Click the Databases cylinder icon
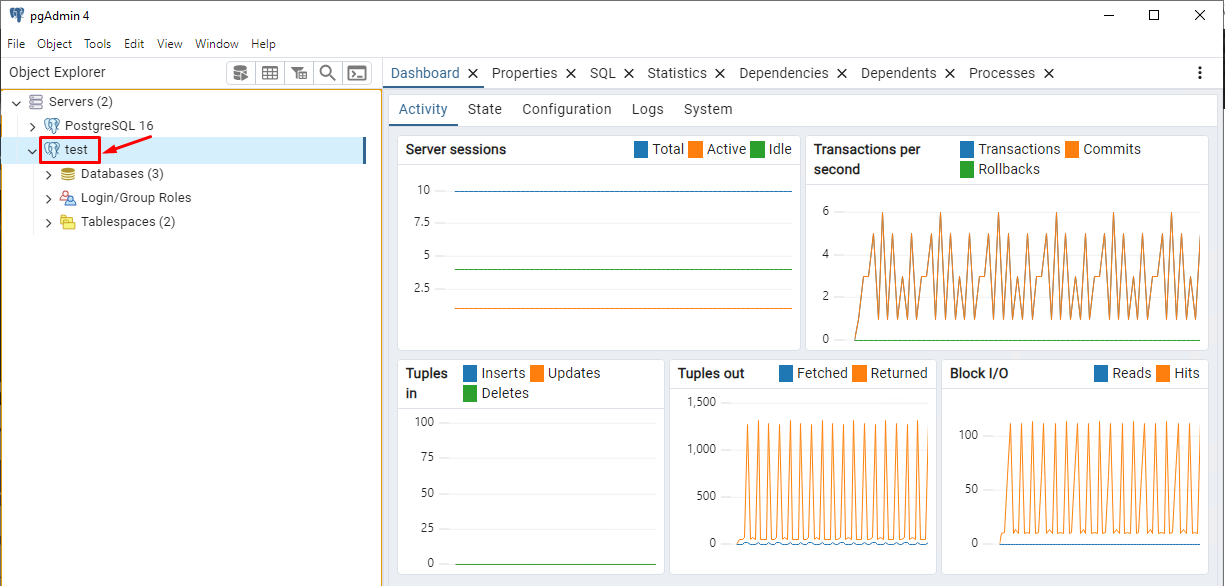The width and height of the screenshot is (1225, 586). coord(68,174)
